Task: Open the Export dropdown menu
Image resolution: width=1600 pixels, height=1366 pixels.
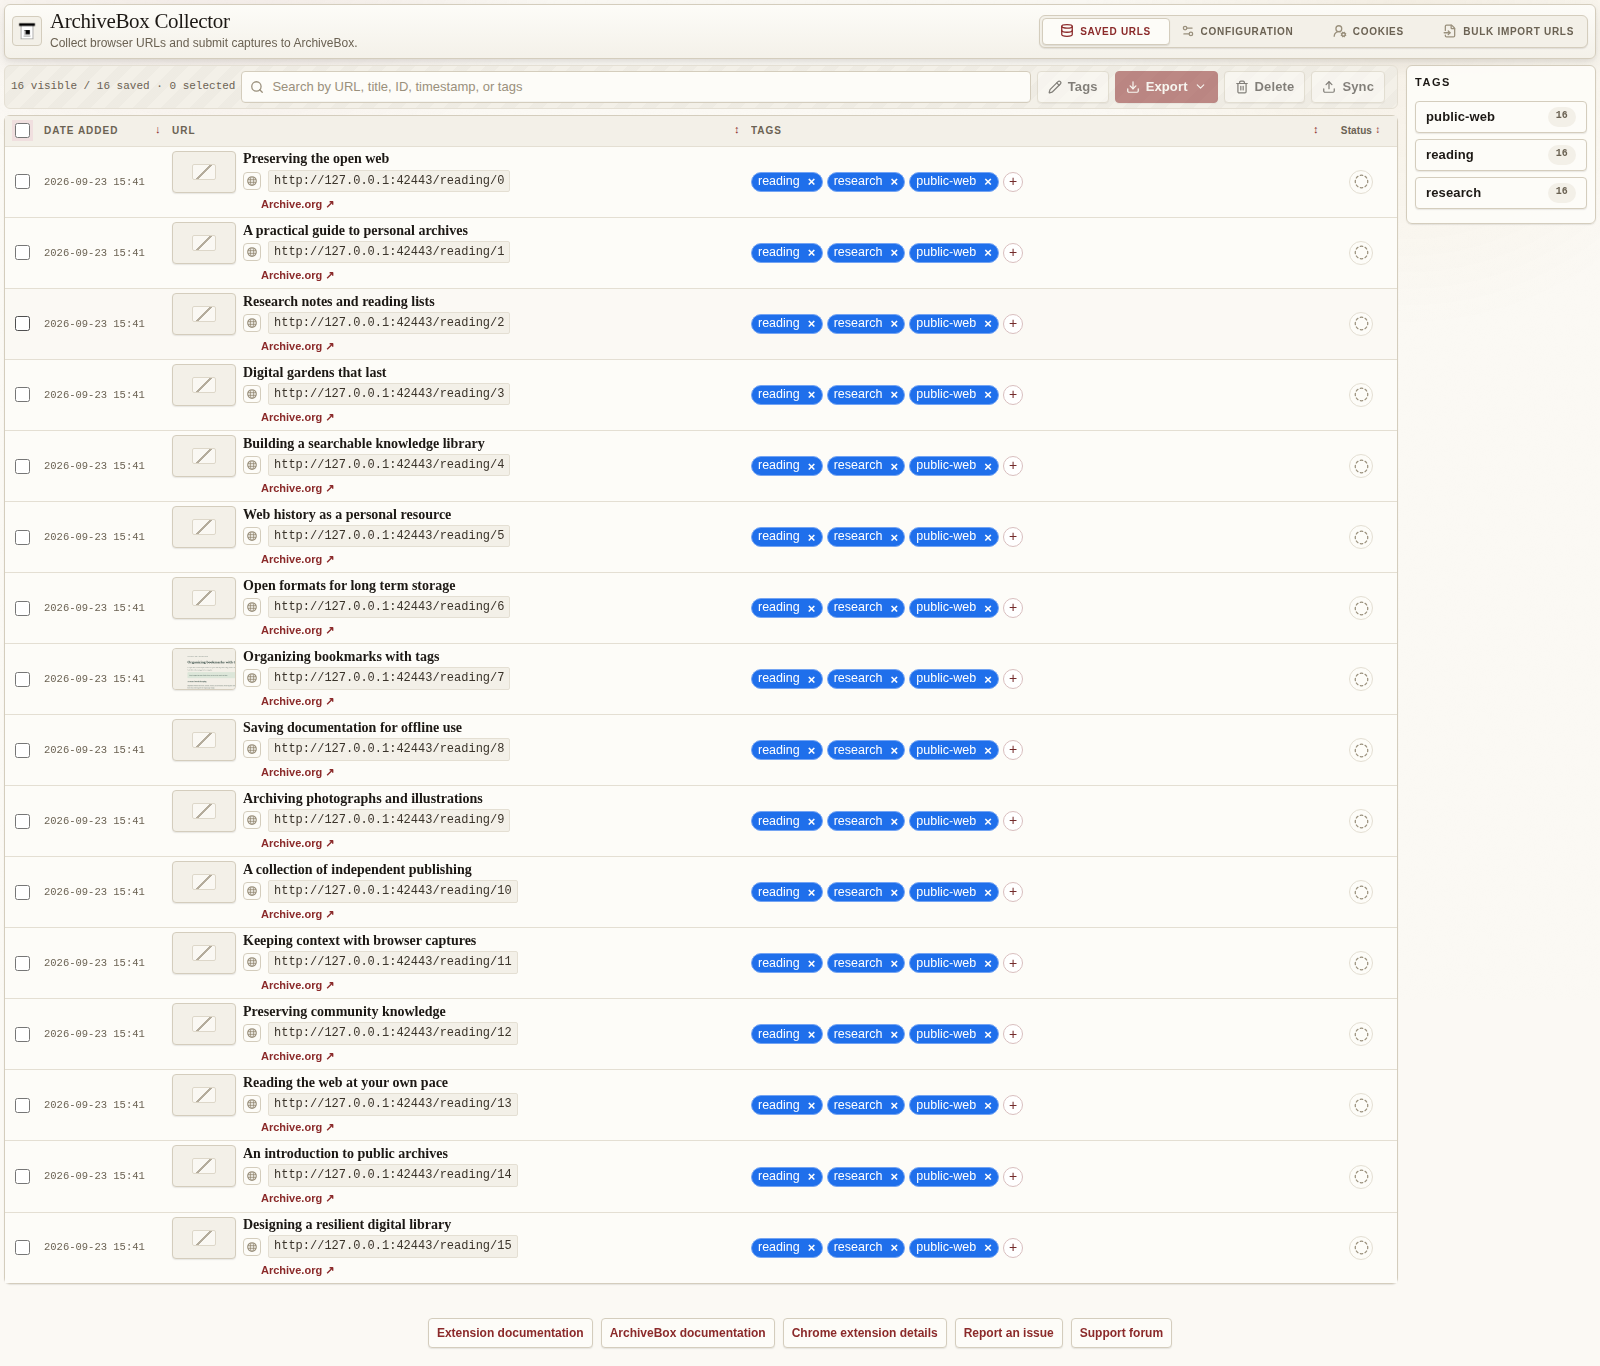Action: pyautogui.click(x=1166, y=87)
